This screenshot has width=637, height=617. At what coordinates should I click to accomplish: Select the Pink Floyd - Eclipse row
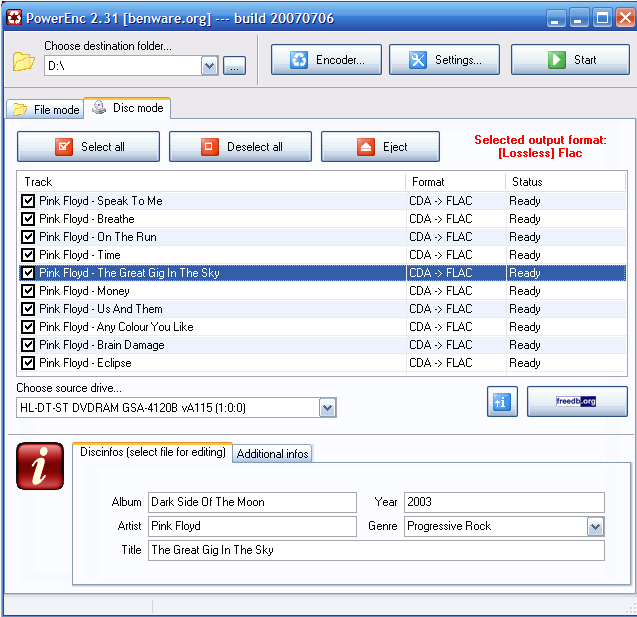[322, 363]
